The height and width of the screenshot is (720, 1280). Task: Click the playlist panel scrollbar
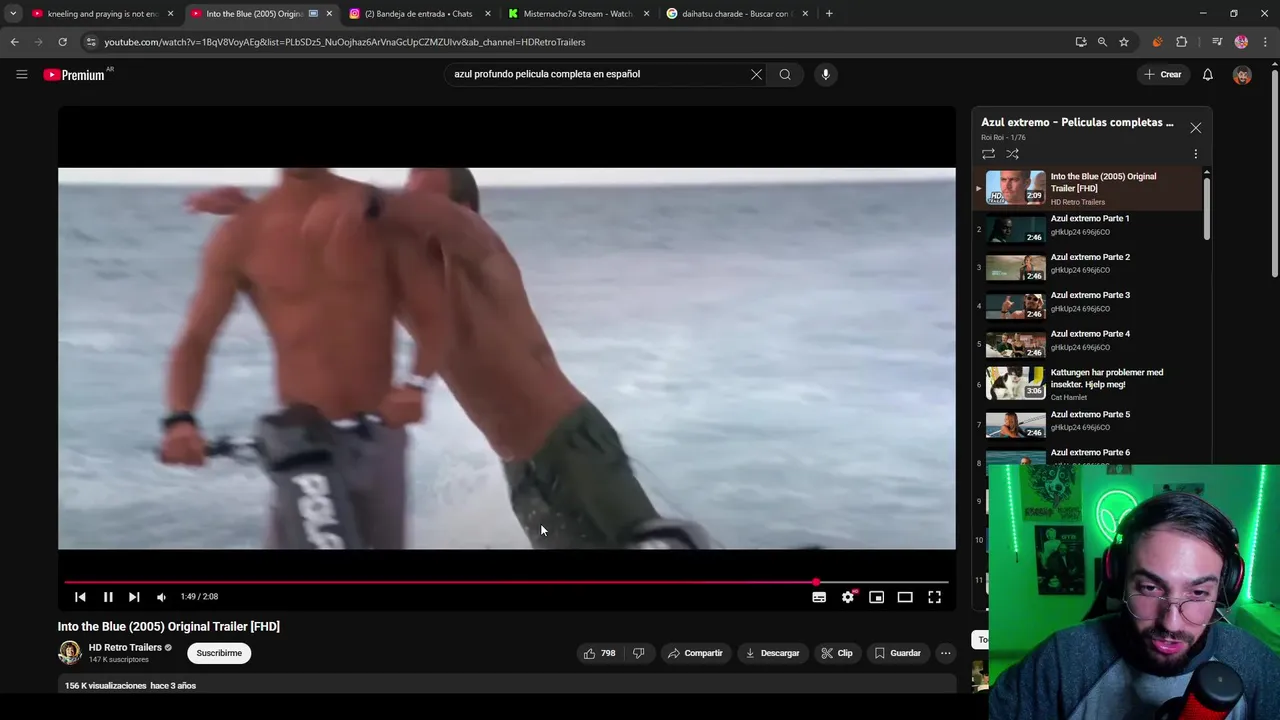pos(1207,208)
